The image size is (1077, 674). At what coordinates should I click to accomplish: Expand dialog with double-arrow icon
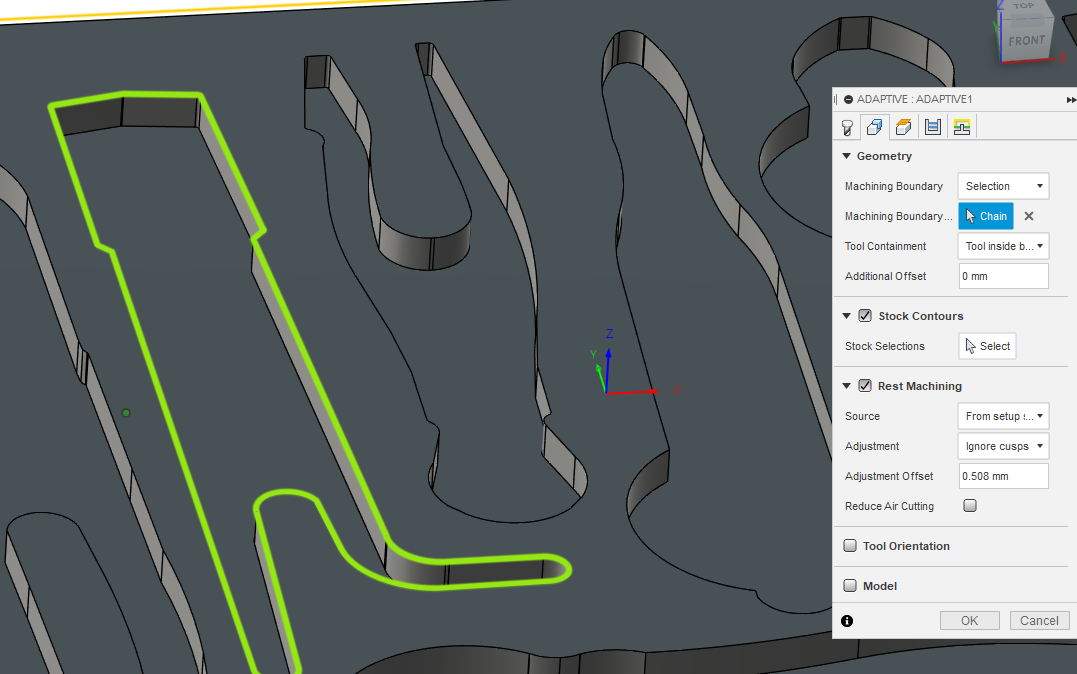(x=1071, y=100)
